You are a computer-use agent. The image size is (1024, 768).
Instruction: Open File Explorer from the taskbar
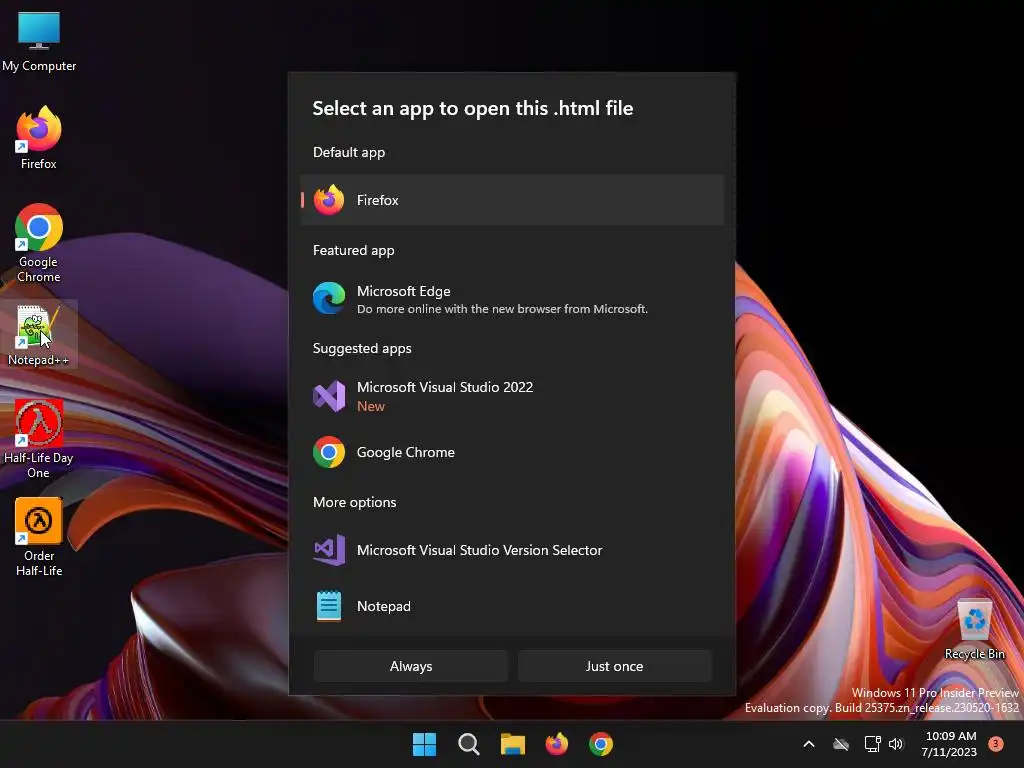(x=513, y=744)
